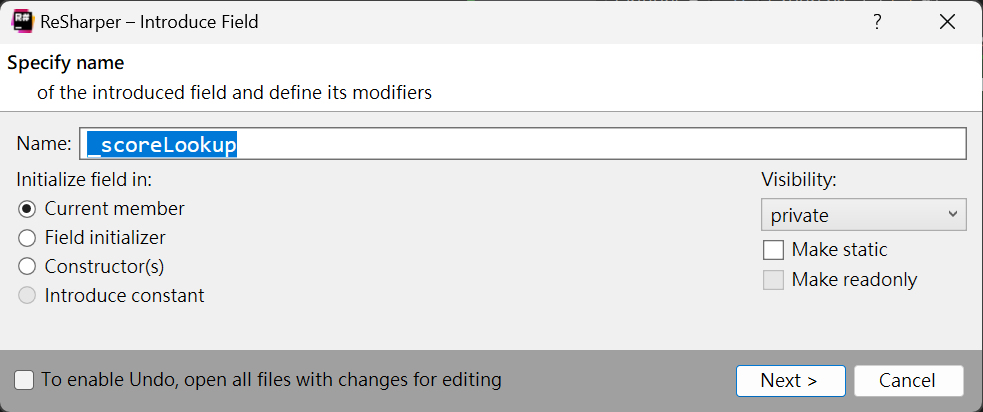Click the Next > button
Image resolution: width=983 pixels, height=412 pixels.
click(x=790, y=381)
